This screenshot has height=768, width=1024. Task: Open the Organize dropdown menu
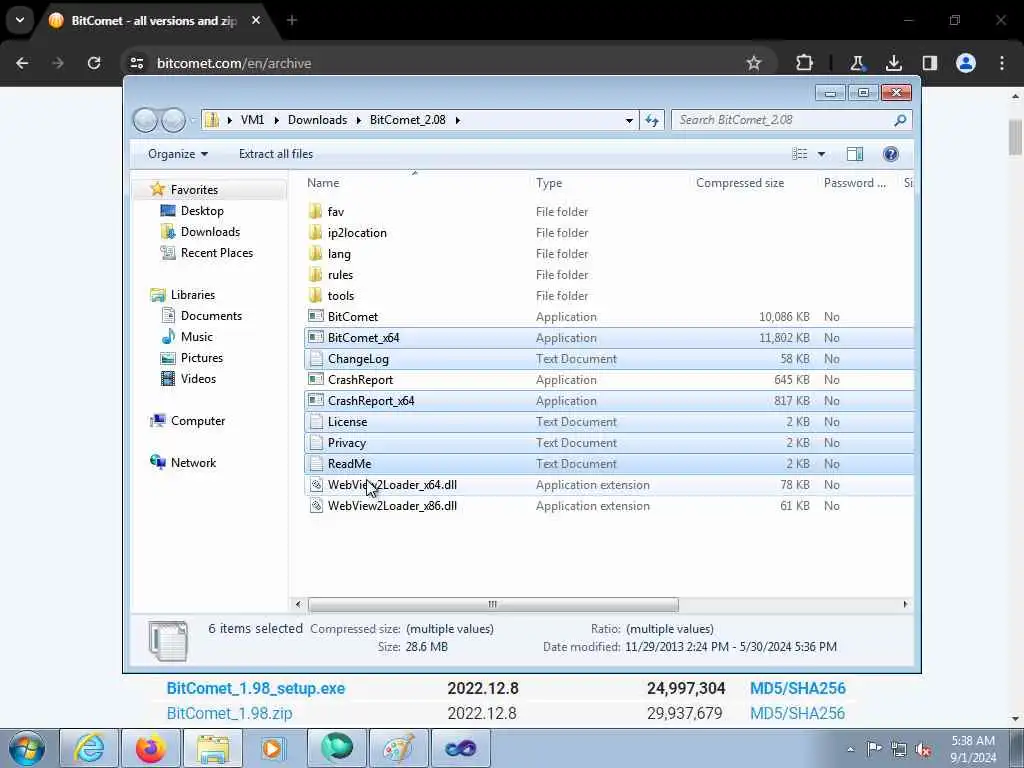[178, 154]
